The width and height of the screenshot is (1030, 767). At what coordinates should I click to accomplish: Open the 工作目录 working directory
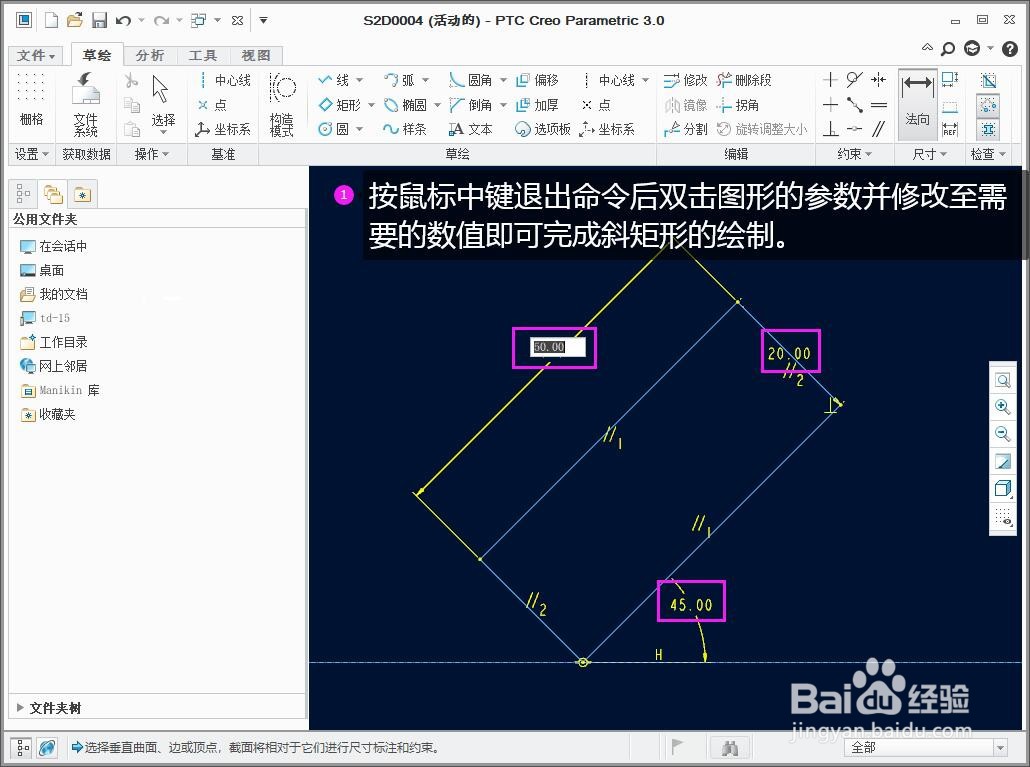(54, 342)
